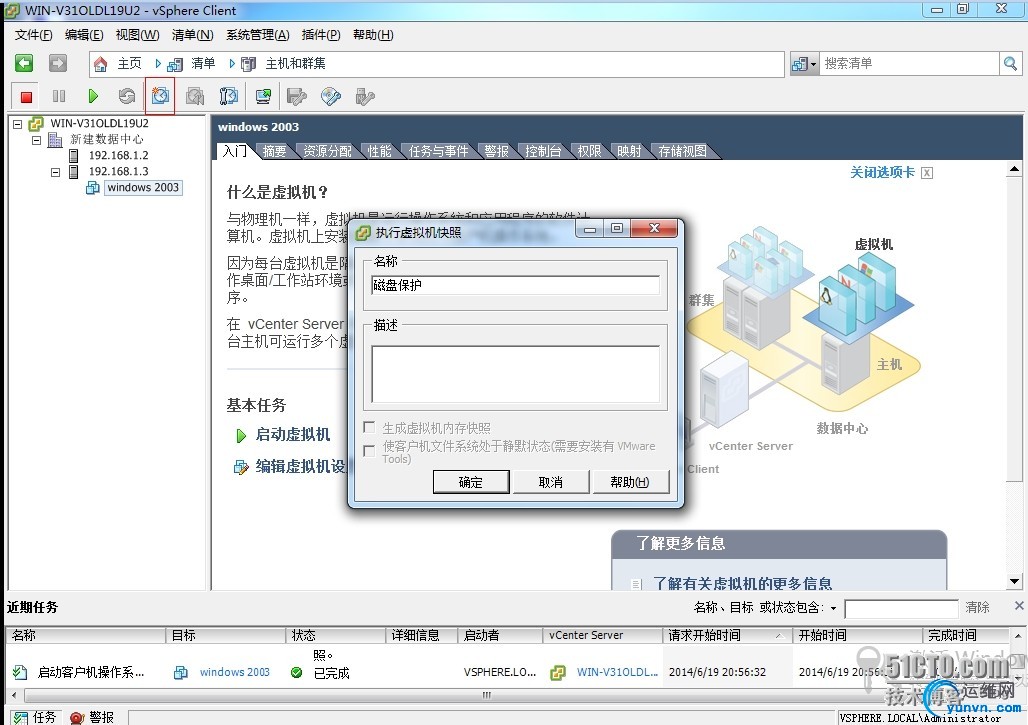Expand the arrow after 清单 breadcrumb
Screen dimensions: 1028x725
point(231,64)
